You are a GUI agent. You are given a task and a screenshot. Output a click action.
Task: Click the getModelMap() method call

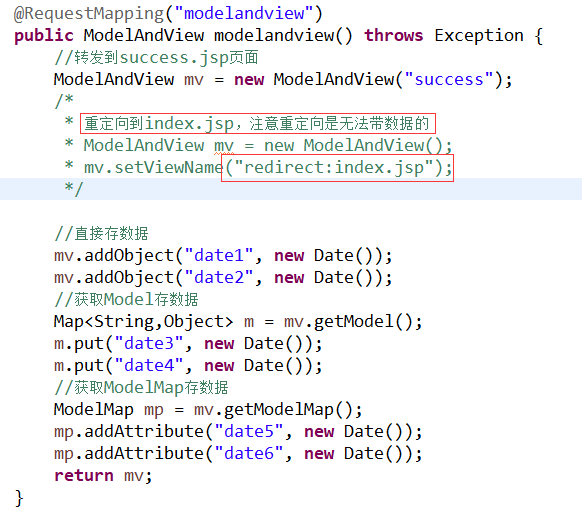pyautogui.click(x=288, y=410)
